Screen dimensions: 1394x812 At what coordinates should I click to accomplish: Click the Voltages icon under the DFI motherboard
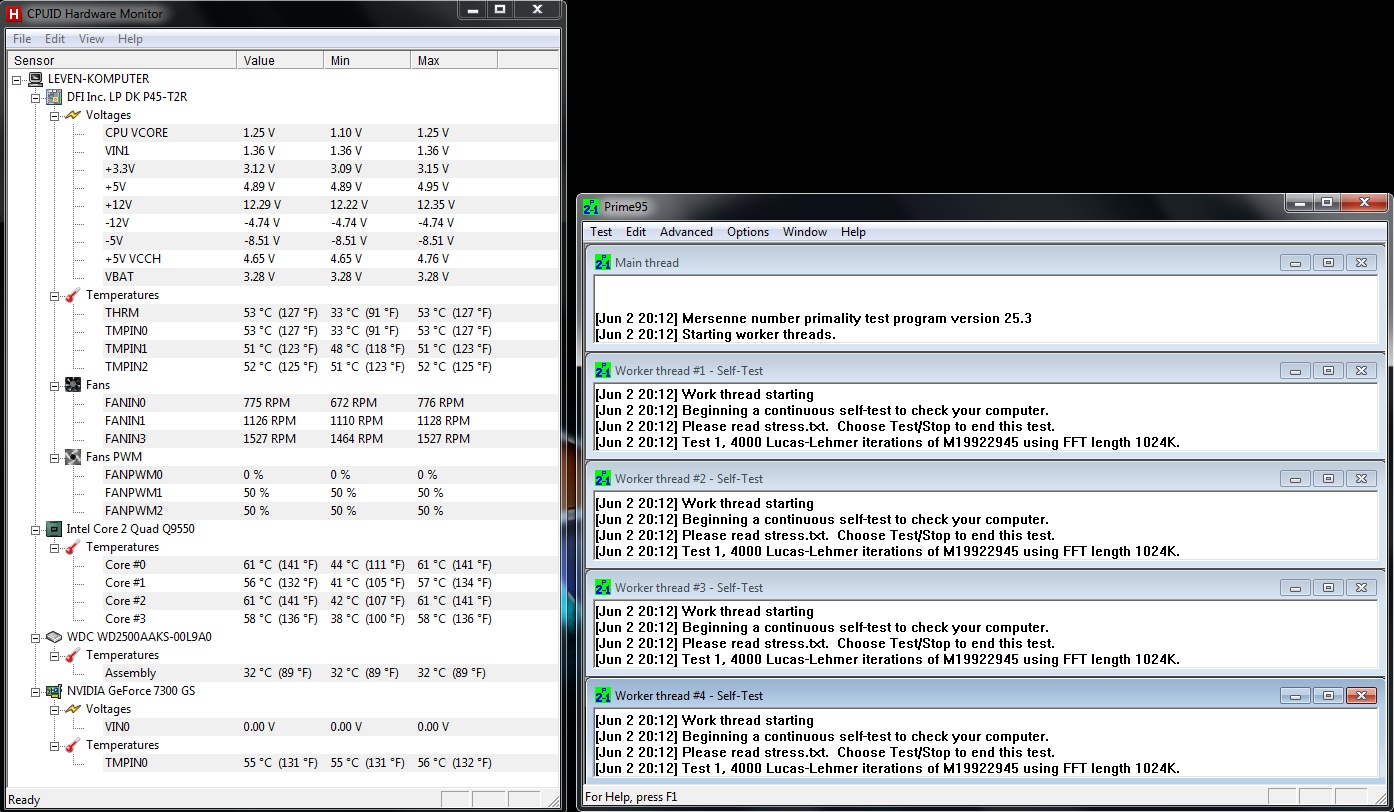[x=73, y=115]
